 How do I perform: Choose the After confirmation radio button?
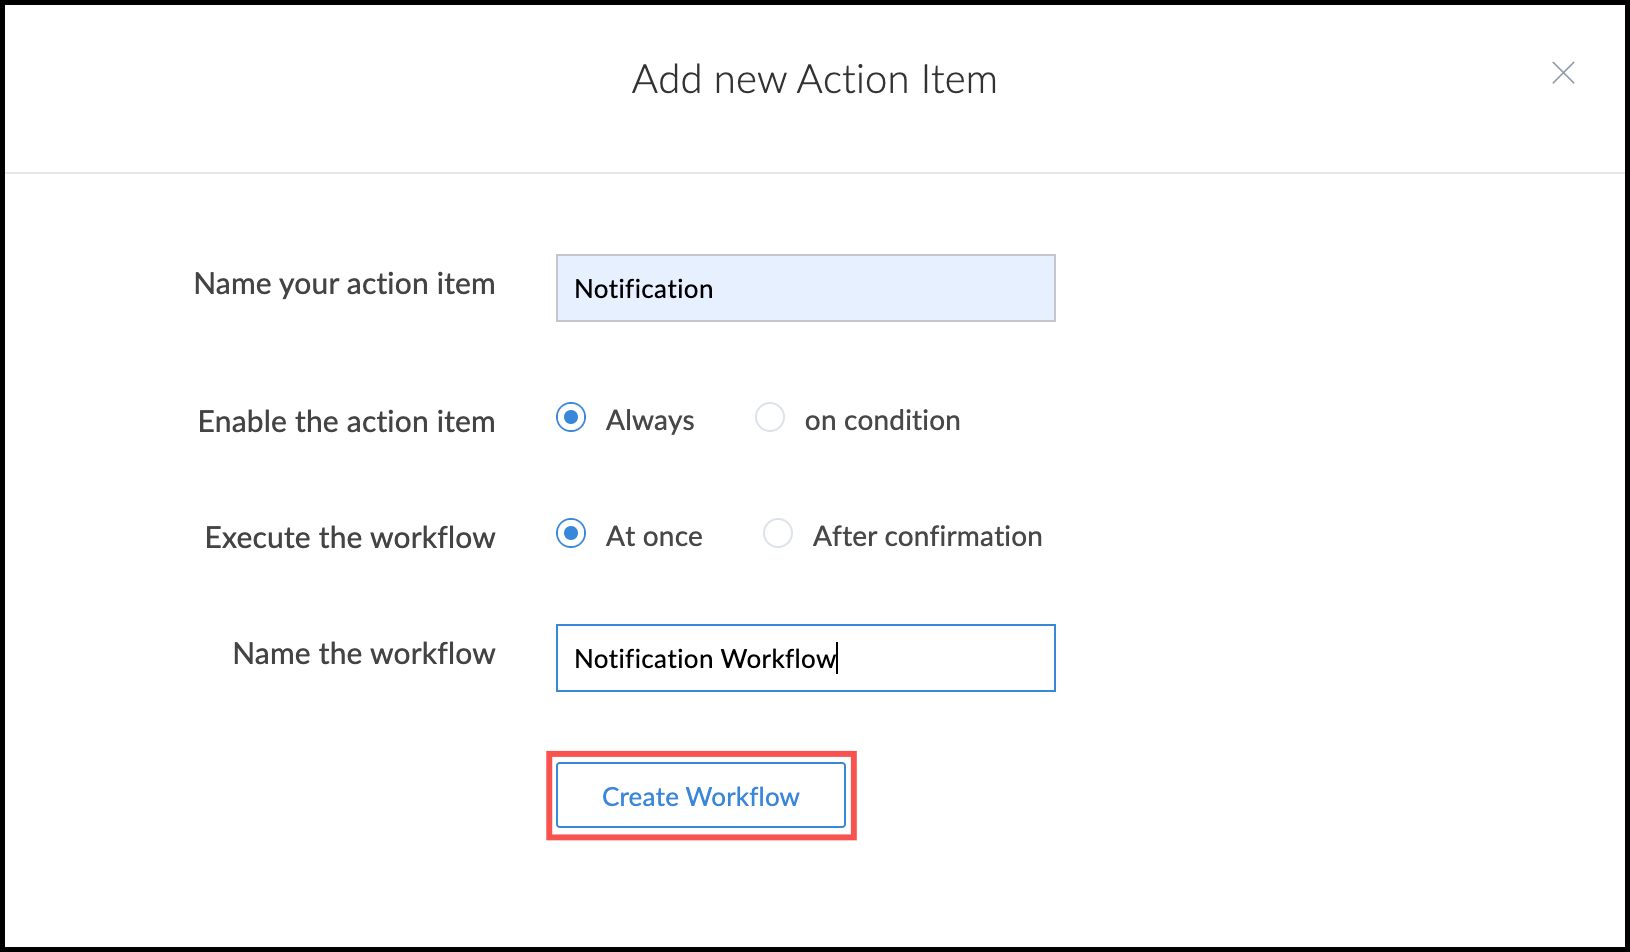coord(778,534)
